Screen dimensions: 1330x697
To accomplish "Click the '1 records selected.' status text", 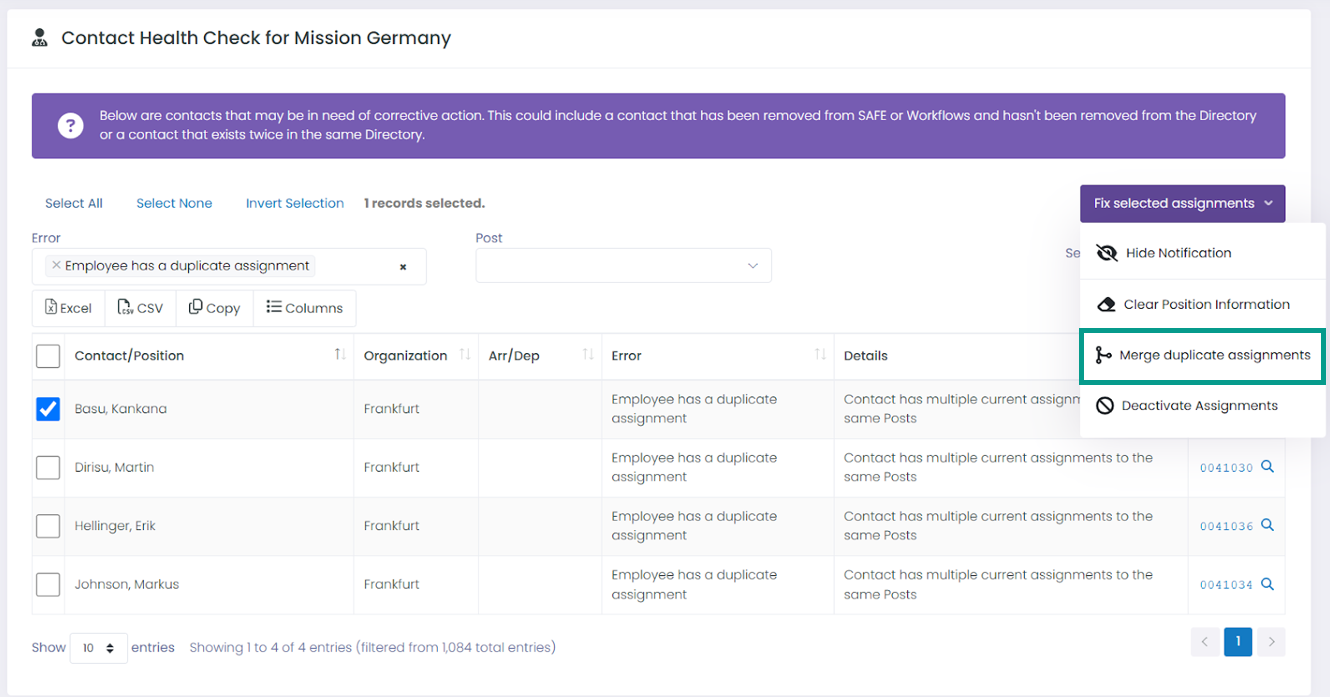I will 424,203.
